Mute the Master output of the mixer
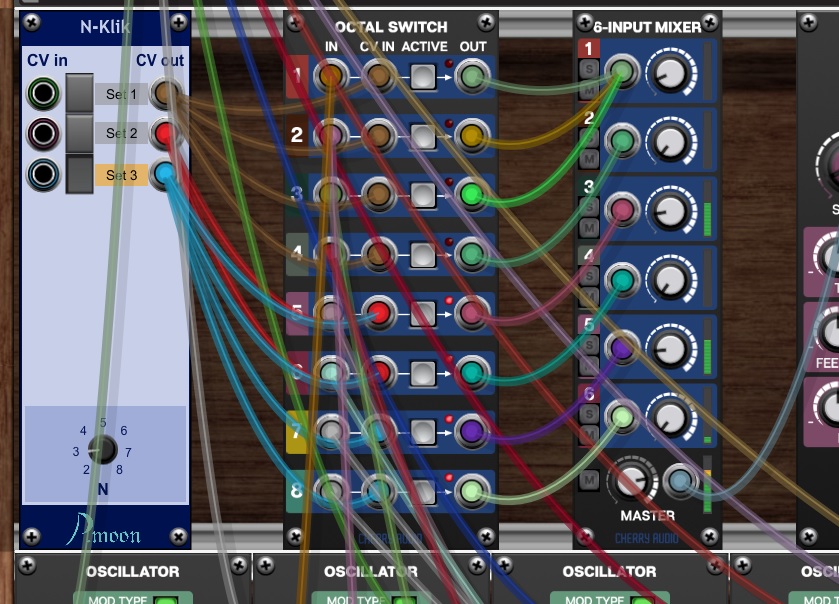The width and height of the screenshot is (839, 604). point(588,481)
